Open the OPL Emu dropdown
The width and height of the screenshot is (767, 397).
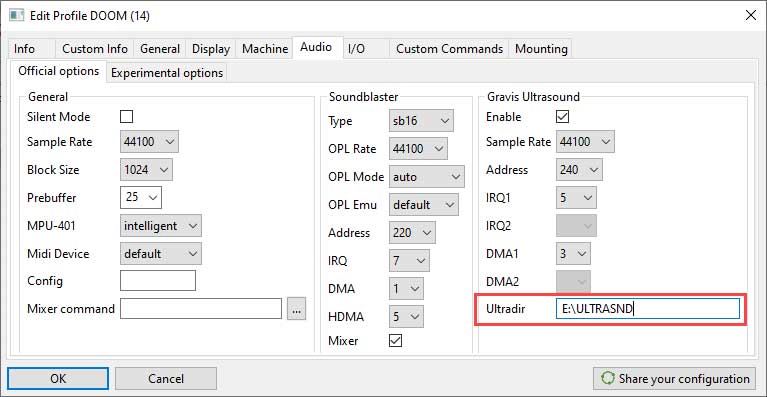coord(424,204)
